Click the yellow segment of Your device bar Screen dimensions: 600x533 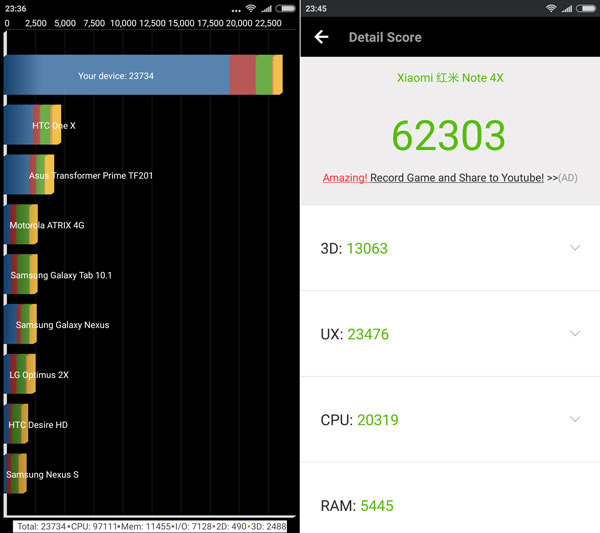pos(278,75)
